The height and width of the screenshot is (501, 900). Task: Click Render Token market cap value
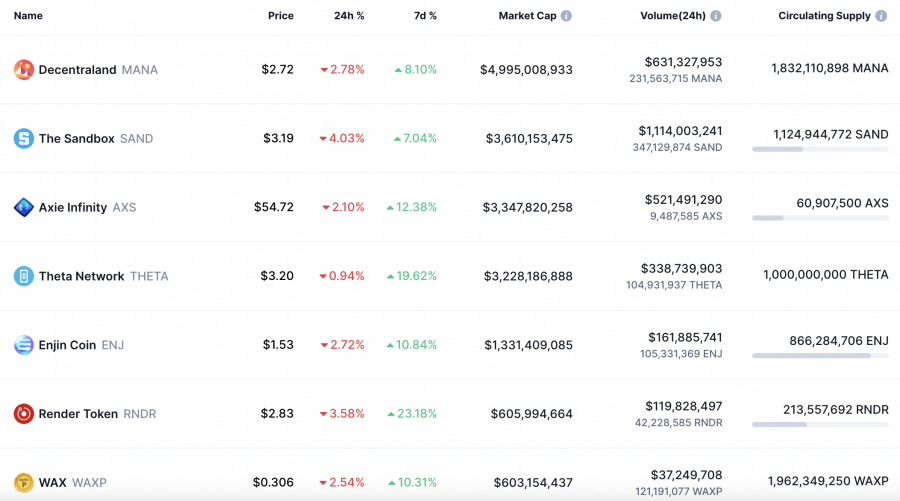tap(532, 414)
